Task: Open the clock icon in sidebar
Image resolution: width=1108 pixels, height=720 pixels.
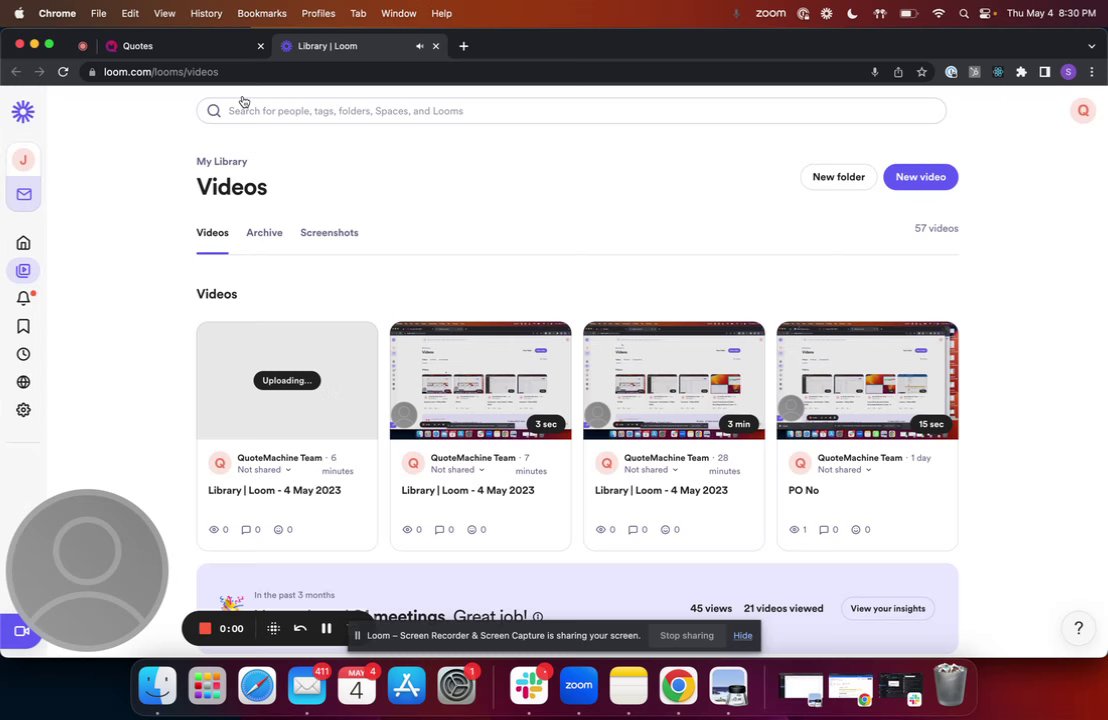Action: [23, 354]
